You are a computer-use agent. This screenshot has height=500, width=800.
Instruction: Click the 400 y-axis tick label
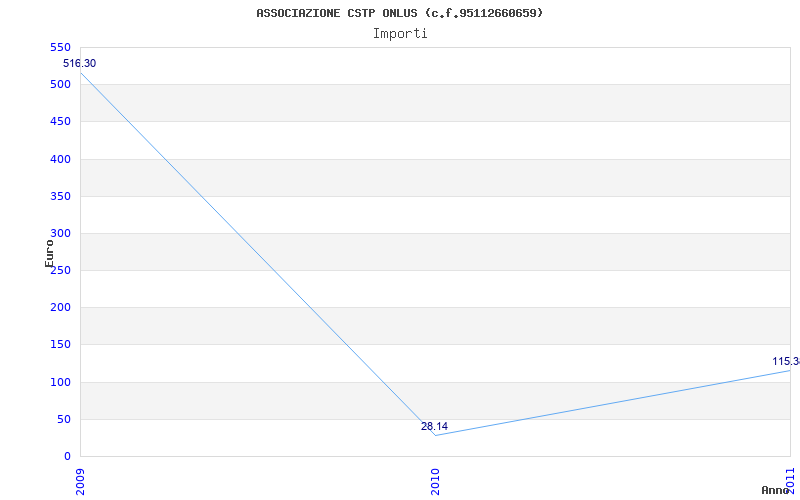click(60, 159)
